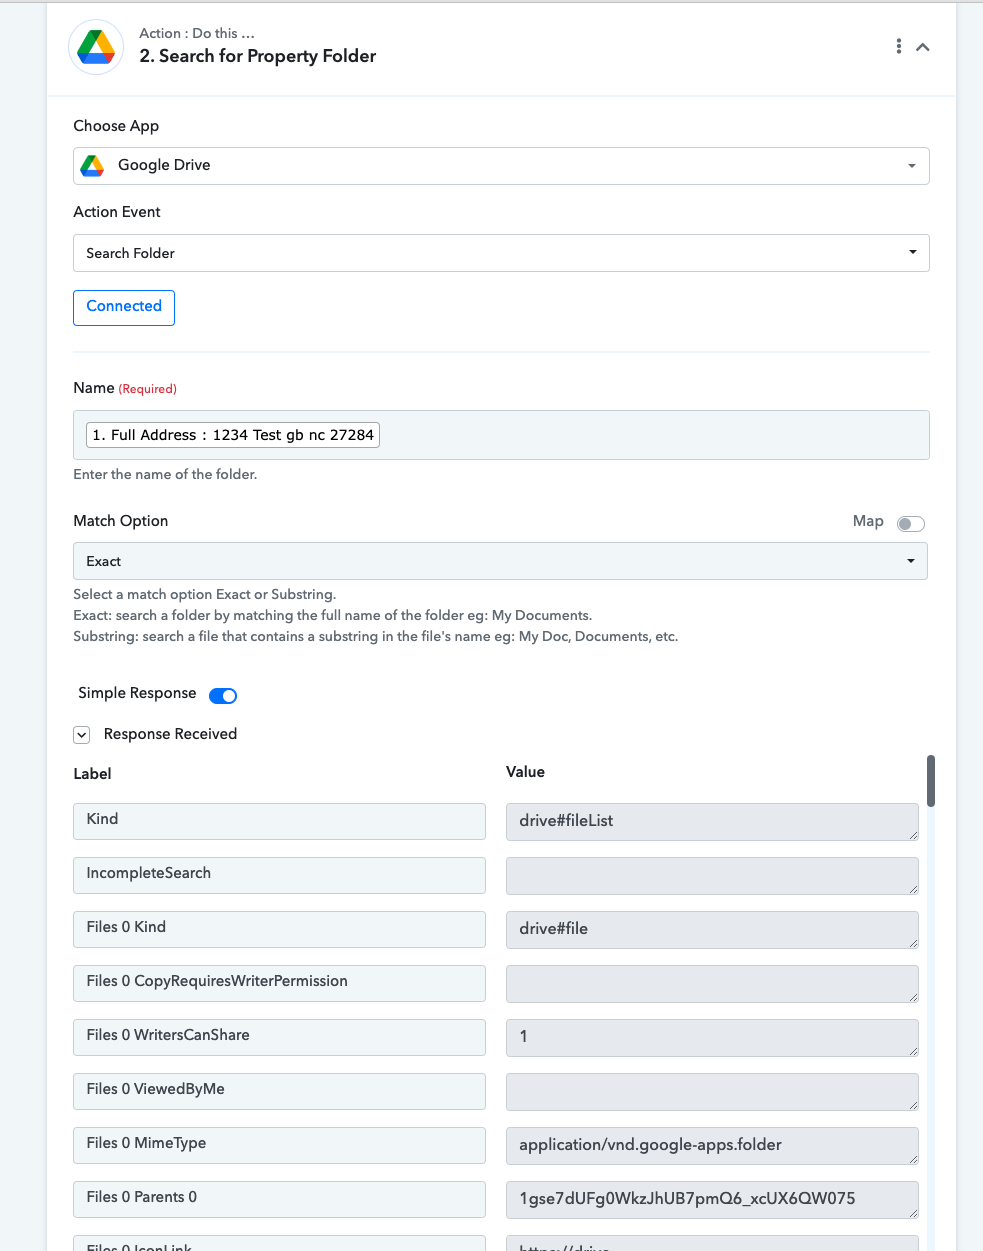The image size is (983, 1251).
Task: Collapse Response Received with its chevron checkbox
Action: (x=82, y=735)
